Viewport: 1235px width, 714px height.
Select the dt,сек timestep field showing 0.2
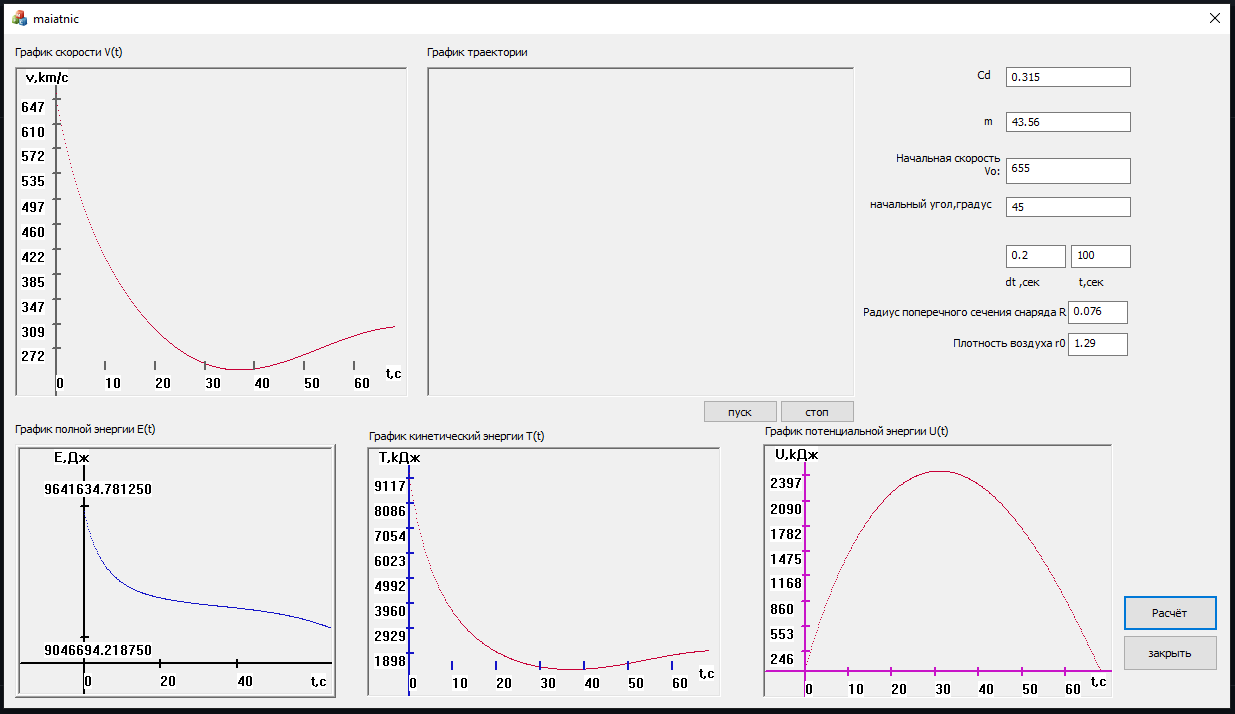click(1035, 256)
